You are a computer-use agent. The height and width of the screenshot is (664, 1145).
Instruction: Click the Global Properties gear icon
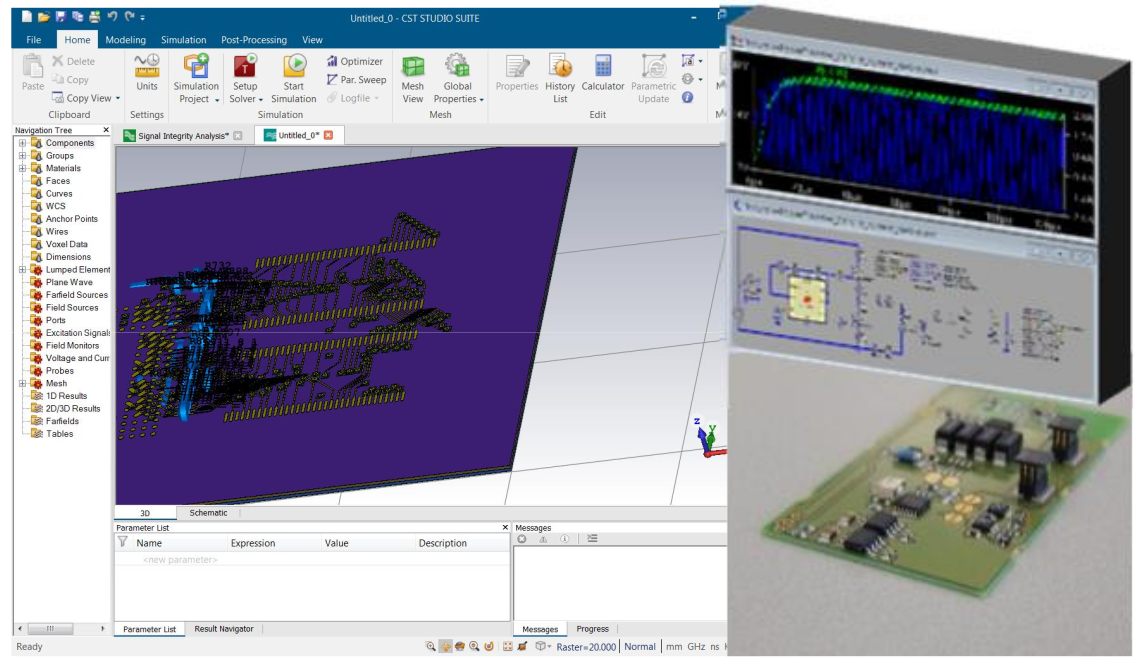pos(458,66)
